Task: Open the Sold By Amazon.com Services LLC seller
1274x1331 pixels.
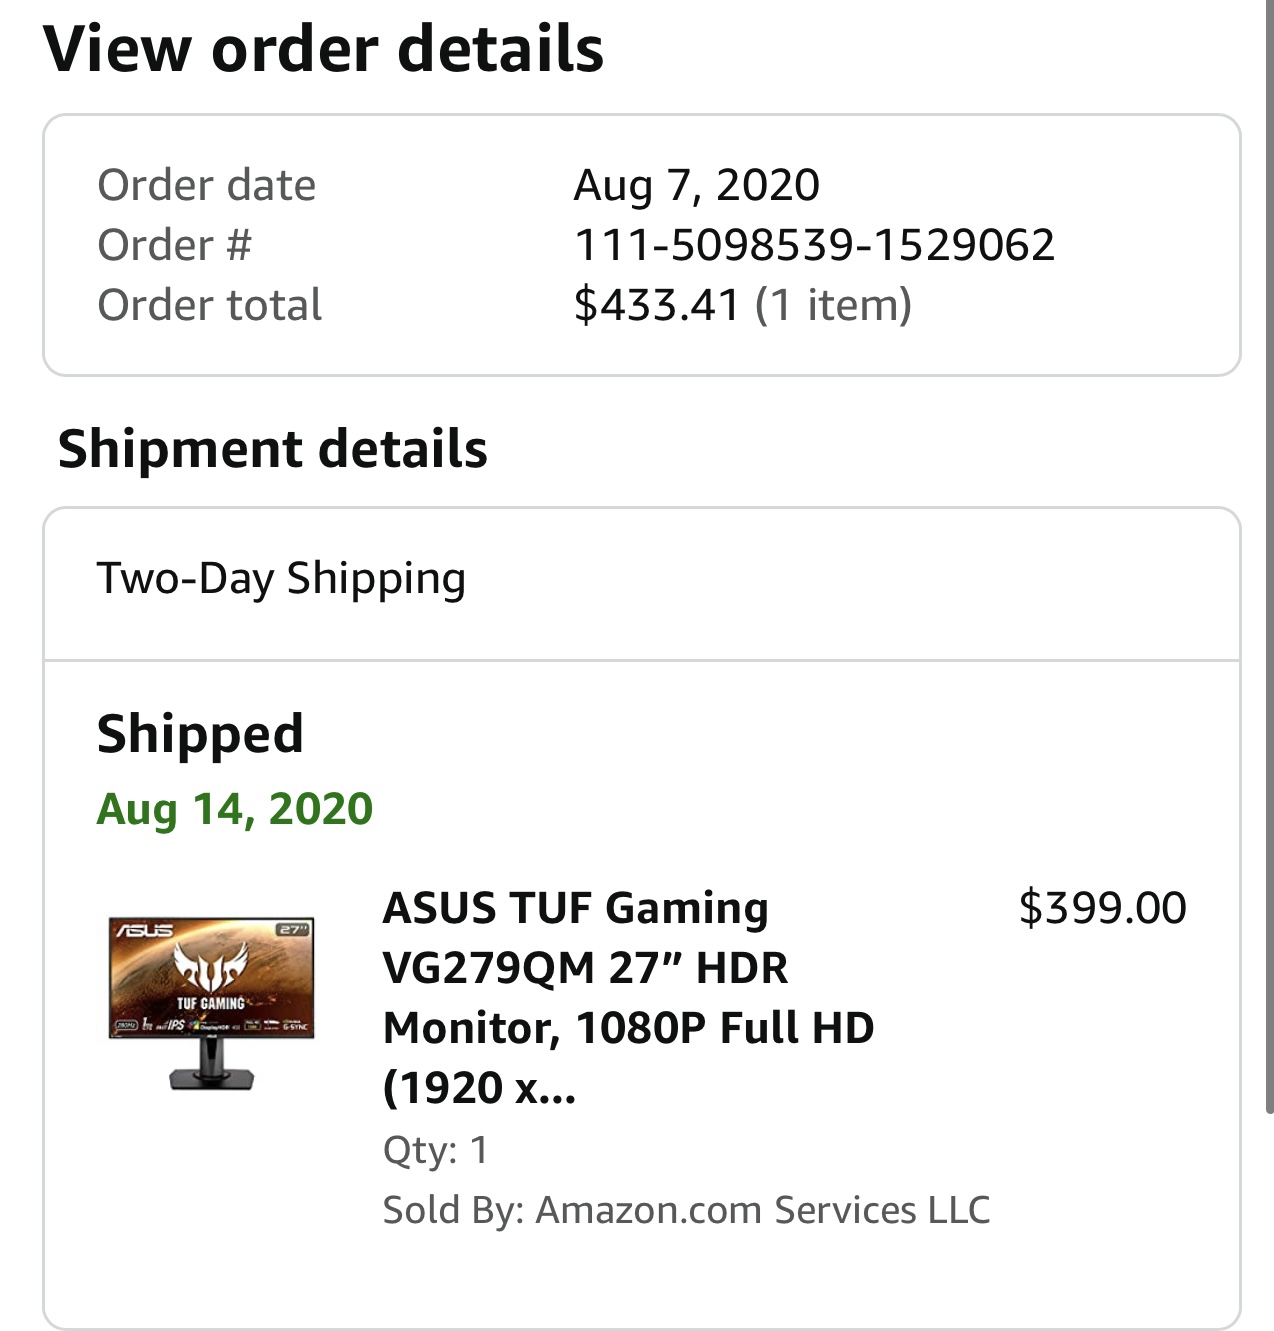Action: (x=686, y=1210)
